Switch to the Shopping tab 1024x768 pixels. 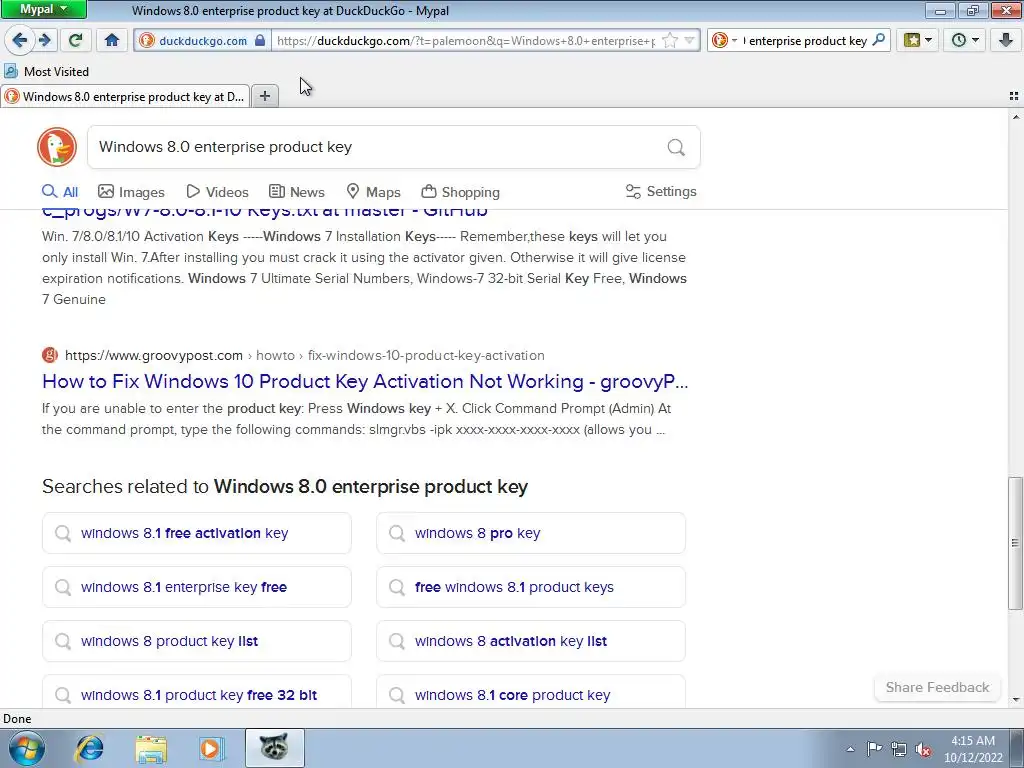(x=460, y=192)
